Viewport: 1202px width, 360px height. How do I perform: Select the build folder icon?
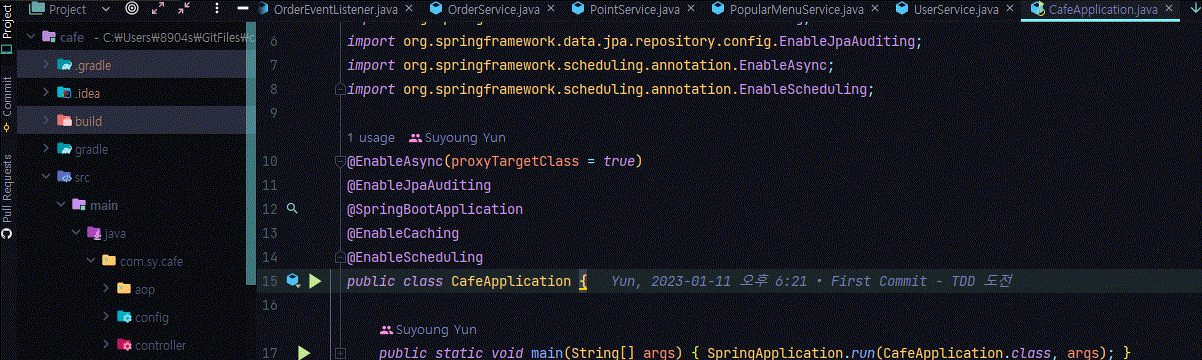click(x=65, y=121)
